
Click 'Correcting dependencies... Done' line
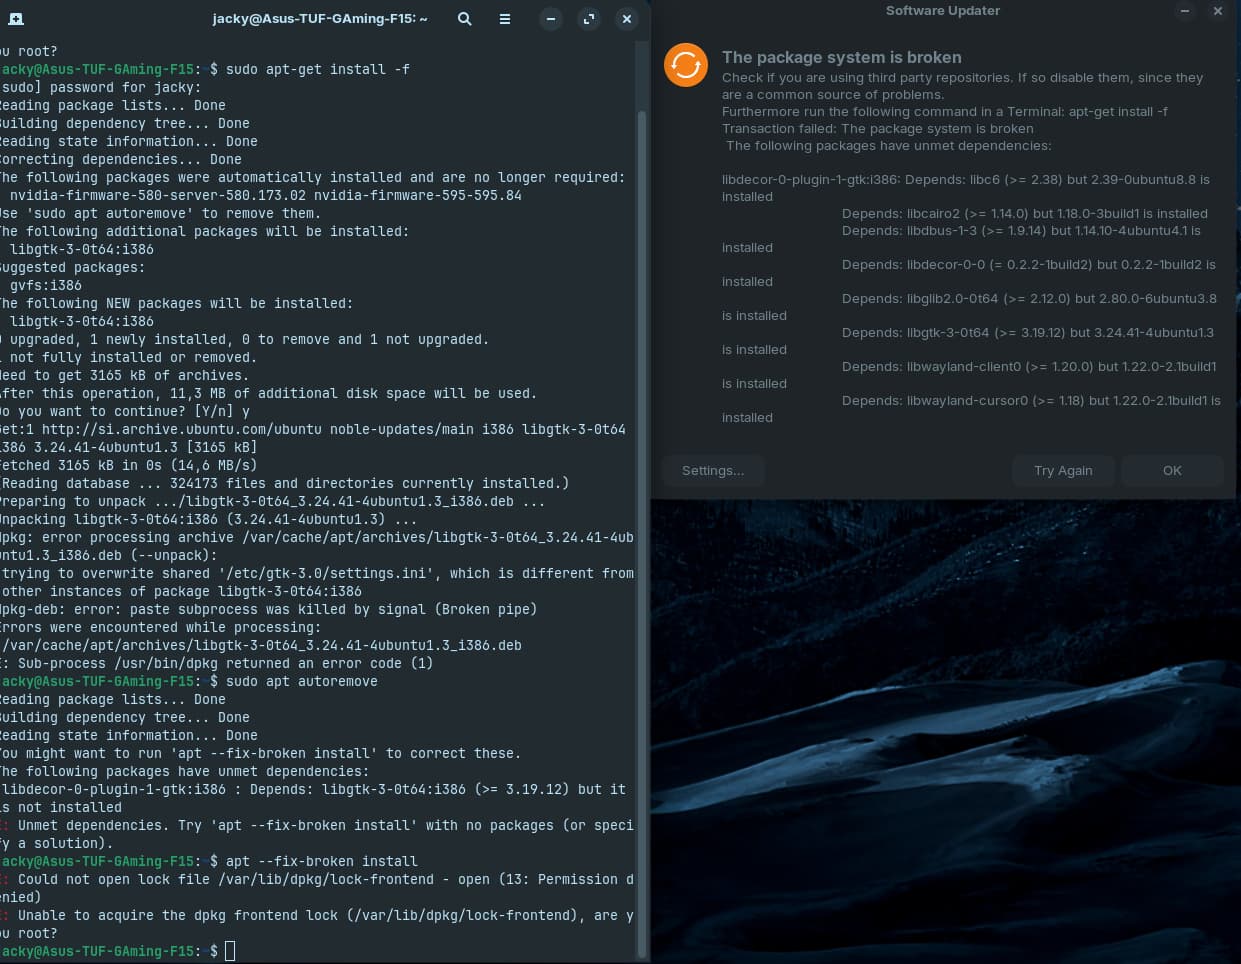pyautogui.click(x=121, y=160)
